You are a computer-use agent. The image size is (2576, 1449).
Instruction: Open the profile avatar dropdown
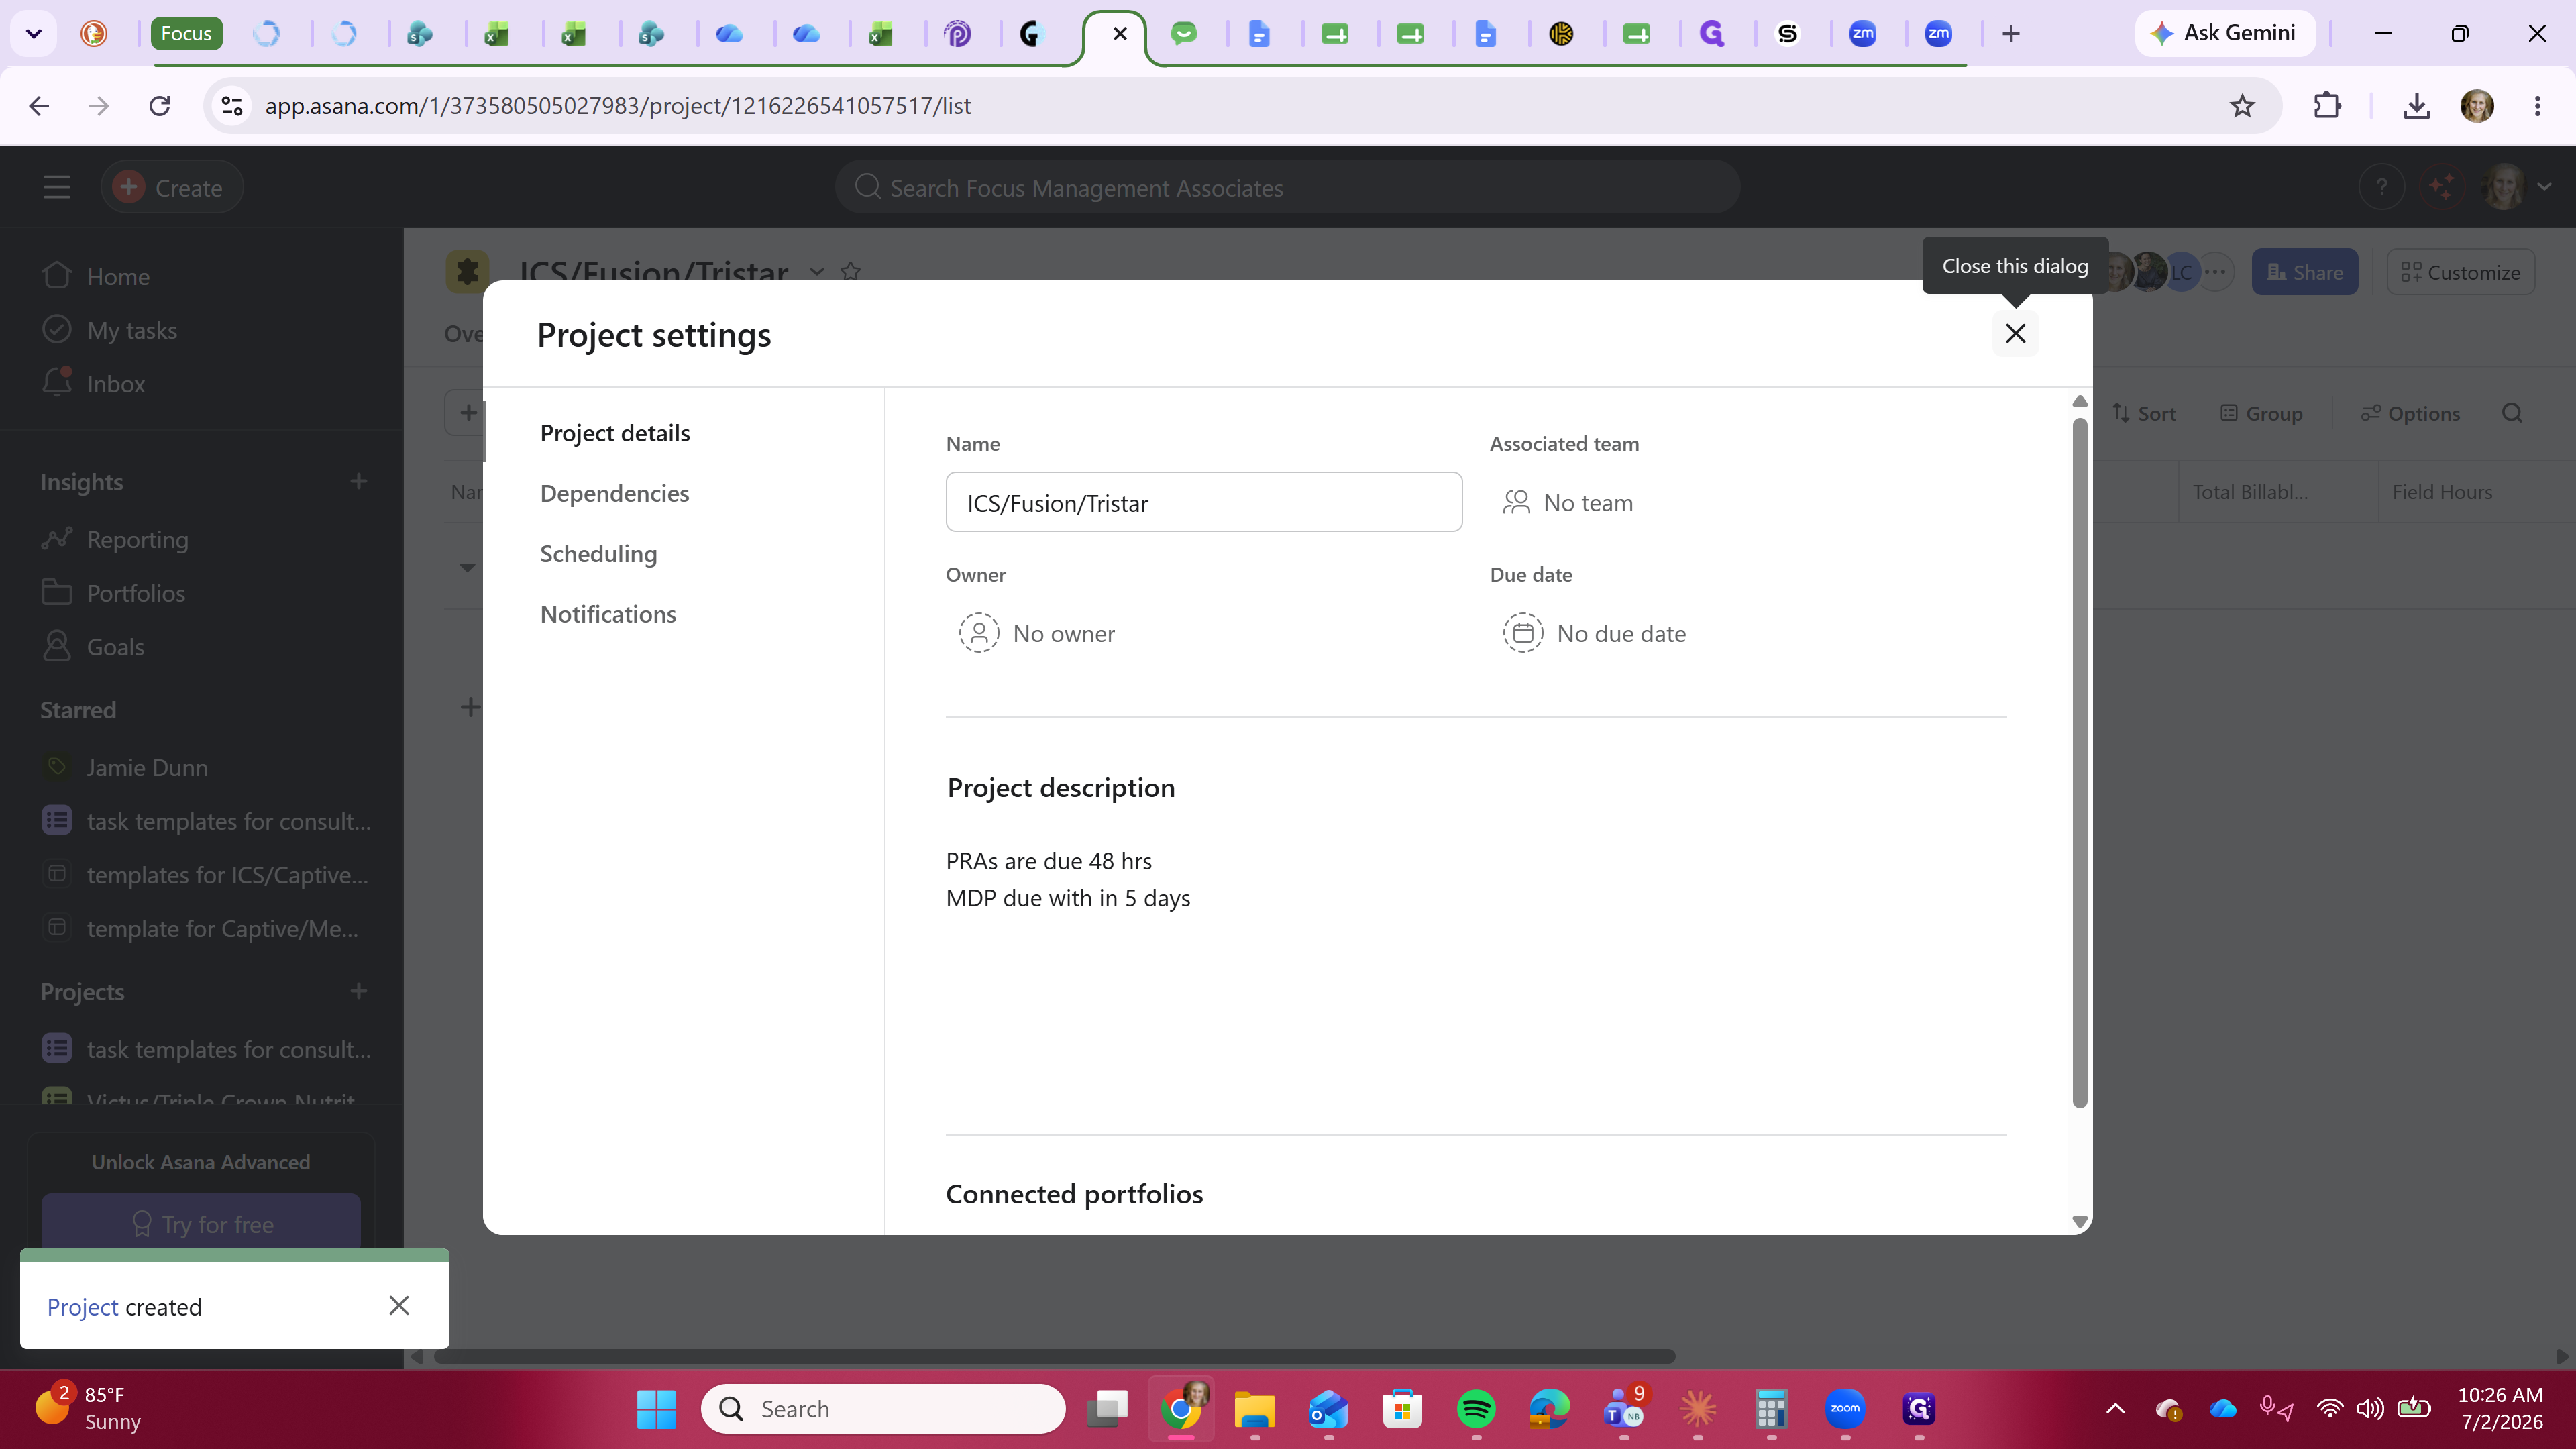pyautogui.click(x=2517, y=187)
